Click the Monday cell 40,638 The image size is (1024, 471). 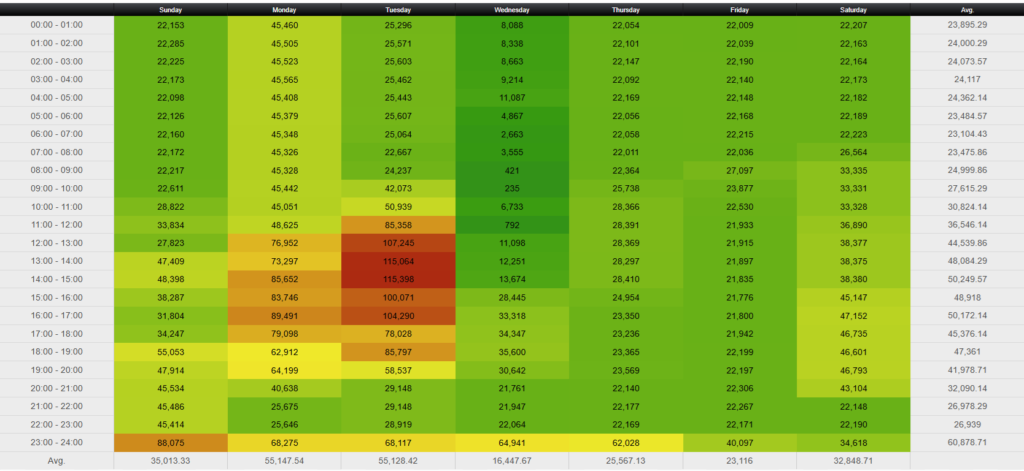tap(284, 388)
